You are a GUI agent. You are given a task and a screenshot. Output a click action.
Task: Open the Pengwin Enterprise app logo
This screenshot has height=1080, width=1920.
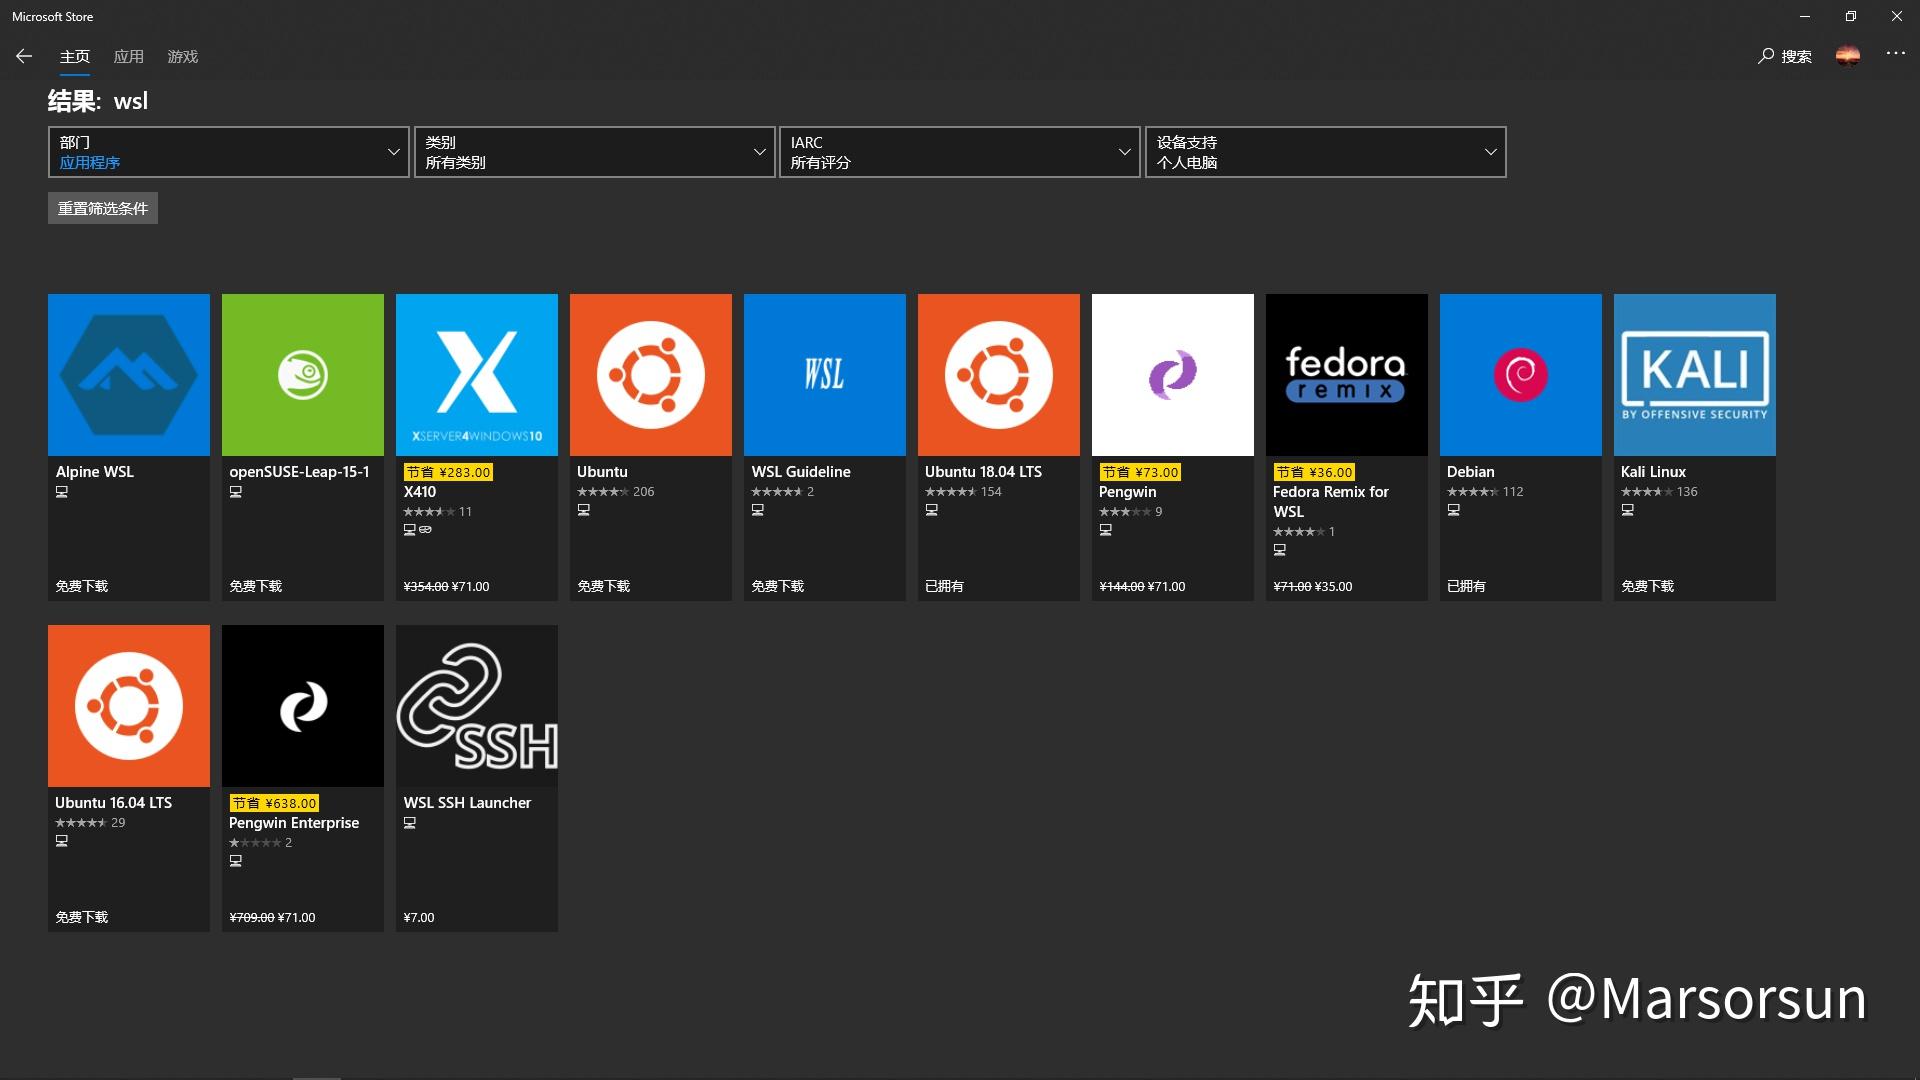click(303, 706)
